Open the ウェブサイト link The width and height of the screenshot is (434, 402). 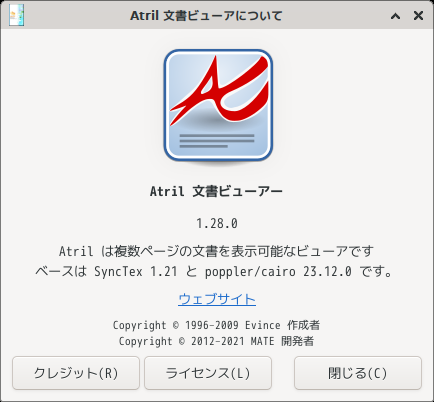[217, 299]
